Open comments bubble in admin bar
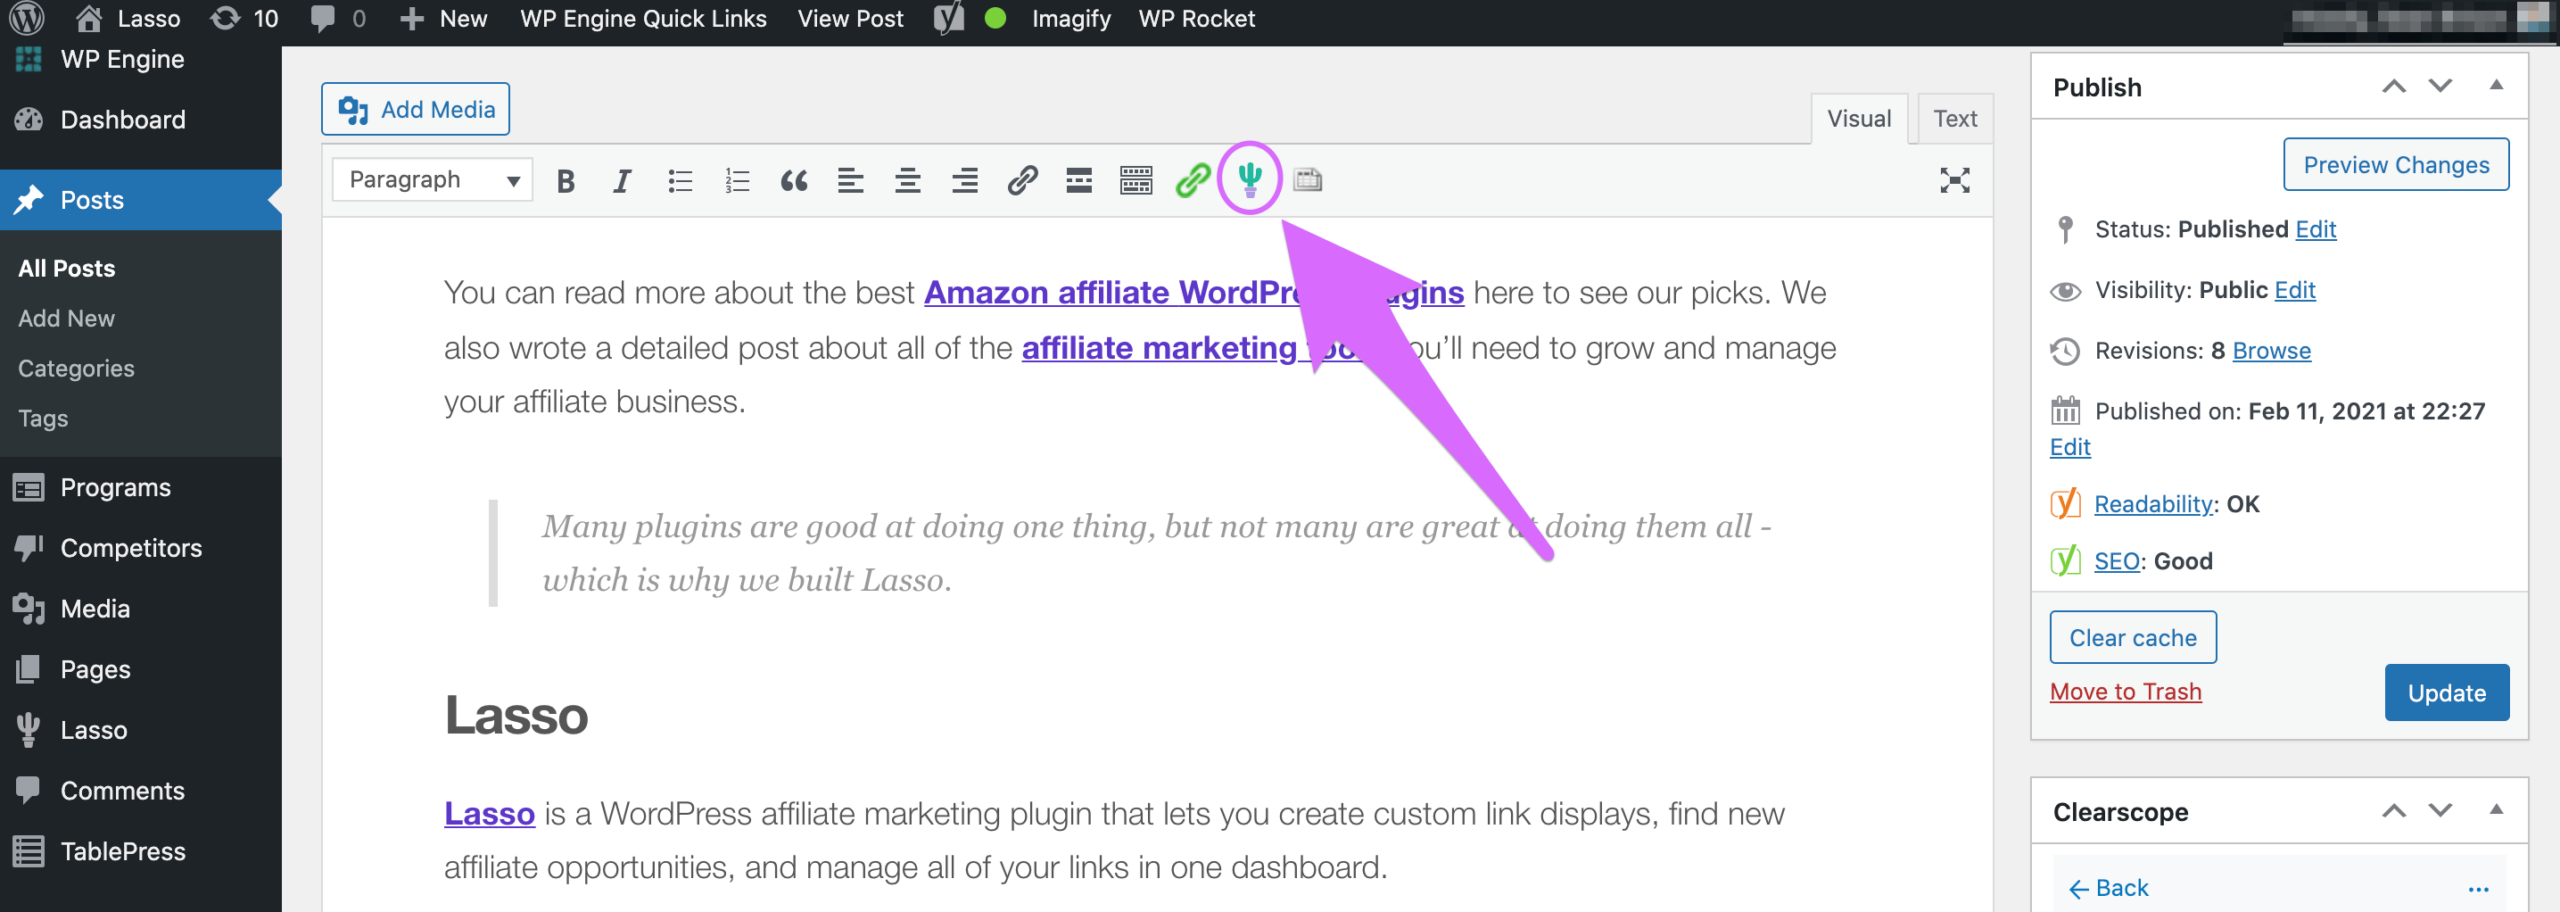 (x=337, y=18)
